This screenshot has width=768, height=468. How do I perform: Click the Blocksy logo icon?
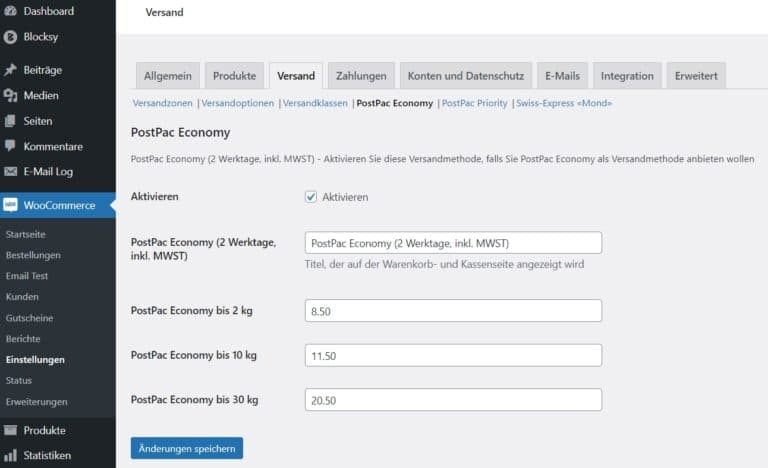coord(10,37)
